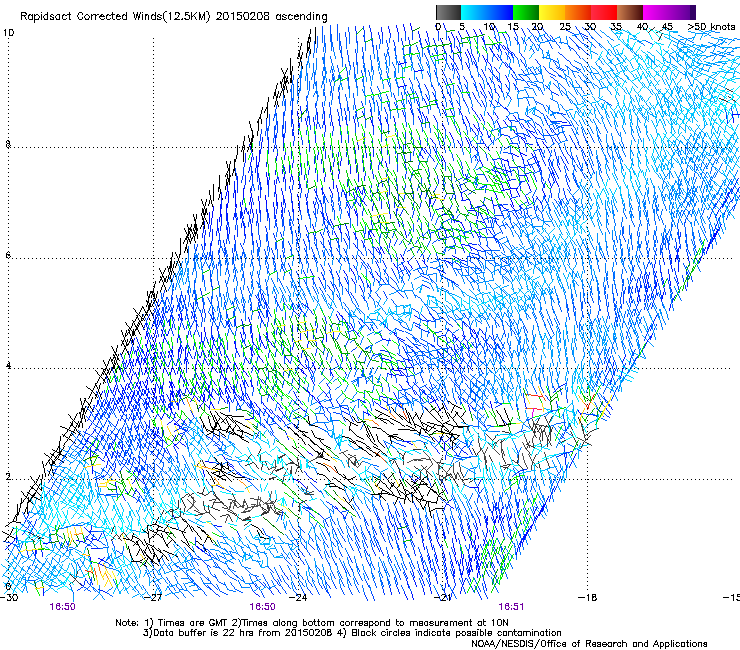Click the '40' legend label under color bar

coord(642,26)
